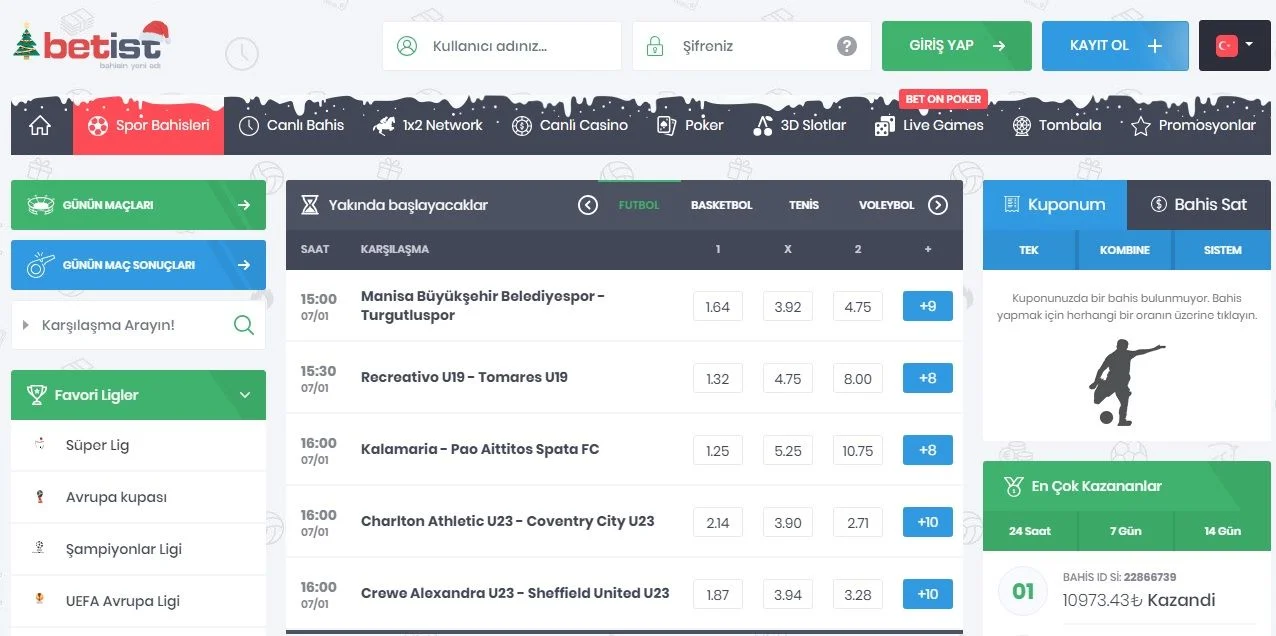Screen dimensions: 1276x636
Task: Select SİSTEM coupon type
Action: [1223, 250]
